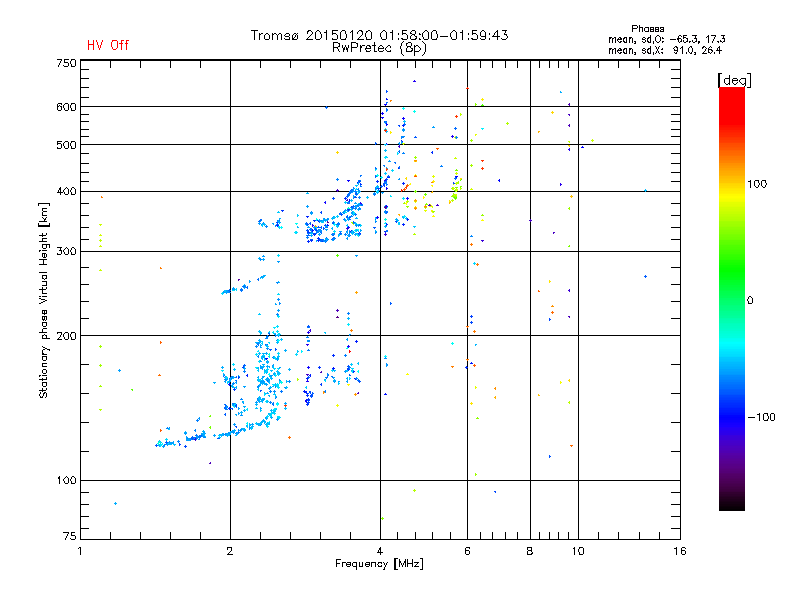Click the y-axis '750' tick label
Image resolution: width=800 pixels, height=600 pixels.
(66, 63)
